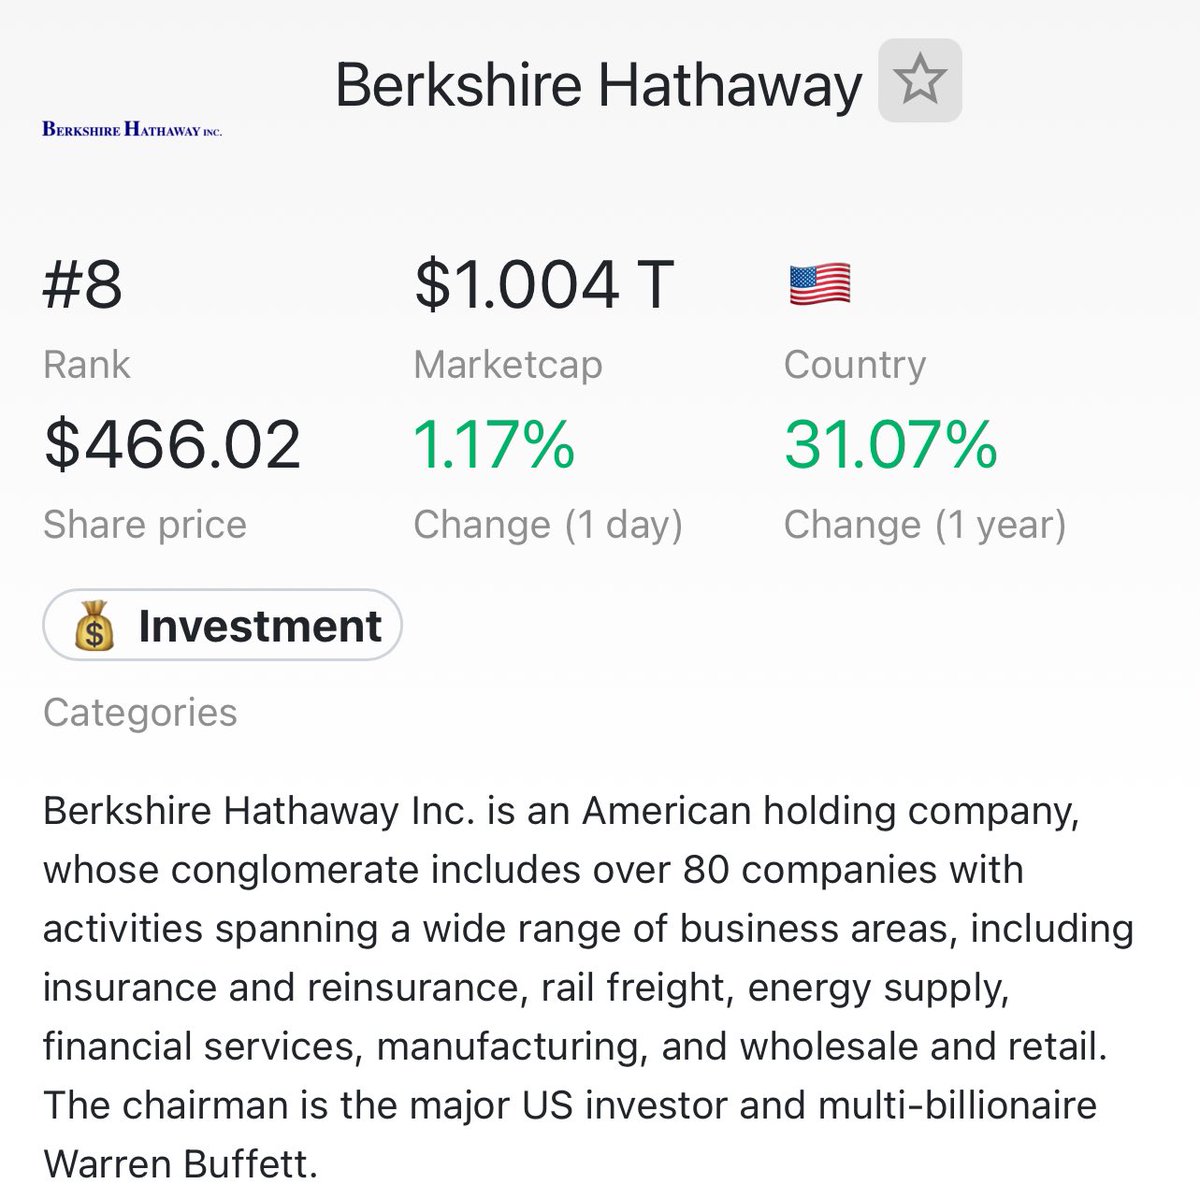1200x1184 pixels.
Task: Tap the United States flag icon
Action: pyautogui.click(x=820, y=284)
